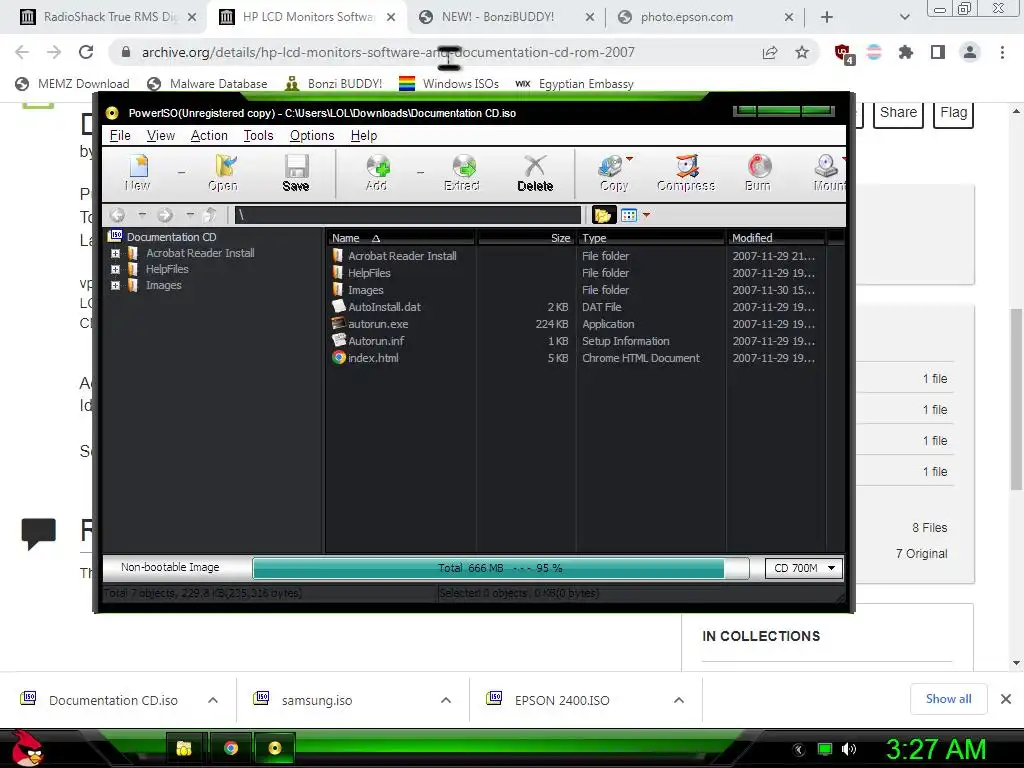Click the PowerISO path input field
The width and height of the screenshot is (1024, 768).
pyautogui.click(x=408, y=215)
